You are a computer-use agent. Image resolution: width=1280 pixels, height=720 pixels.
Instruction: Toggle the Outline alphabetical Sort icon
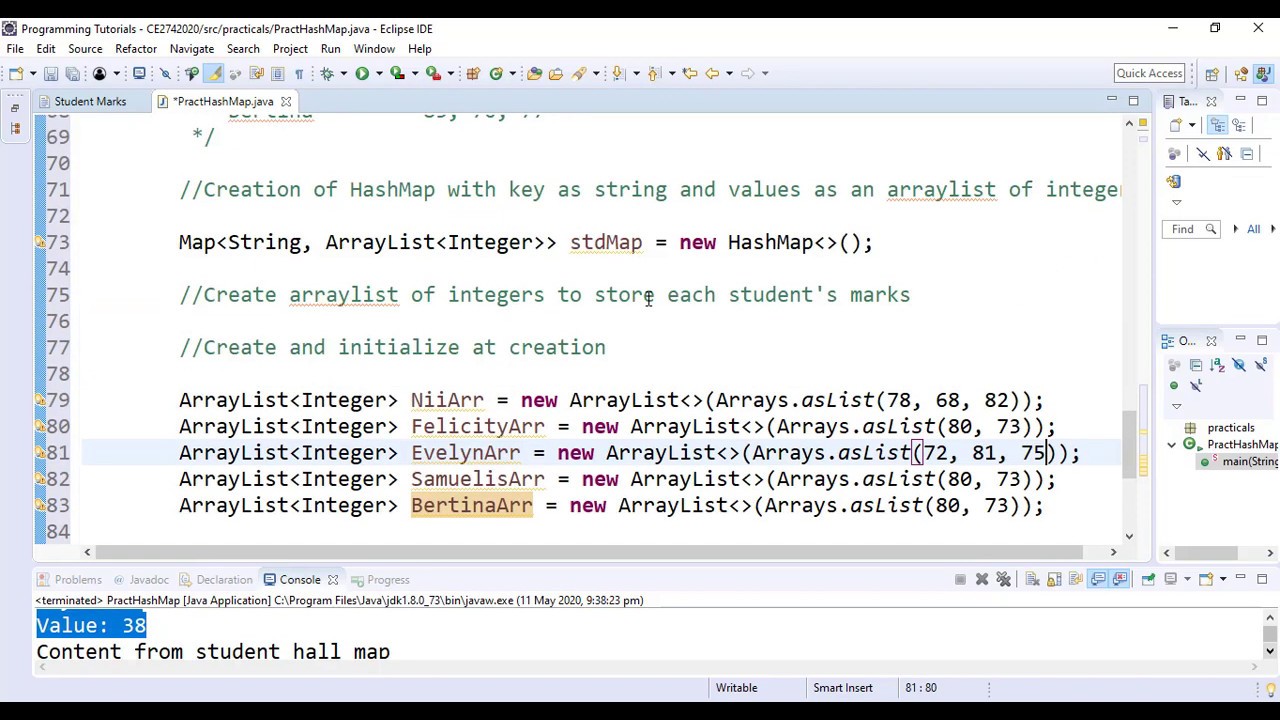click(x=1217, y=365)
